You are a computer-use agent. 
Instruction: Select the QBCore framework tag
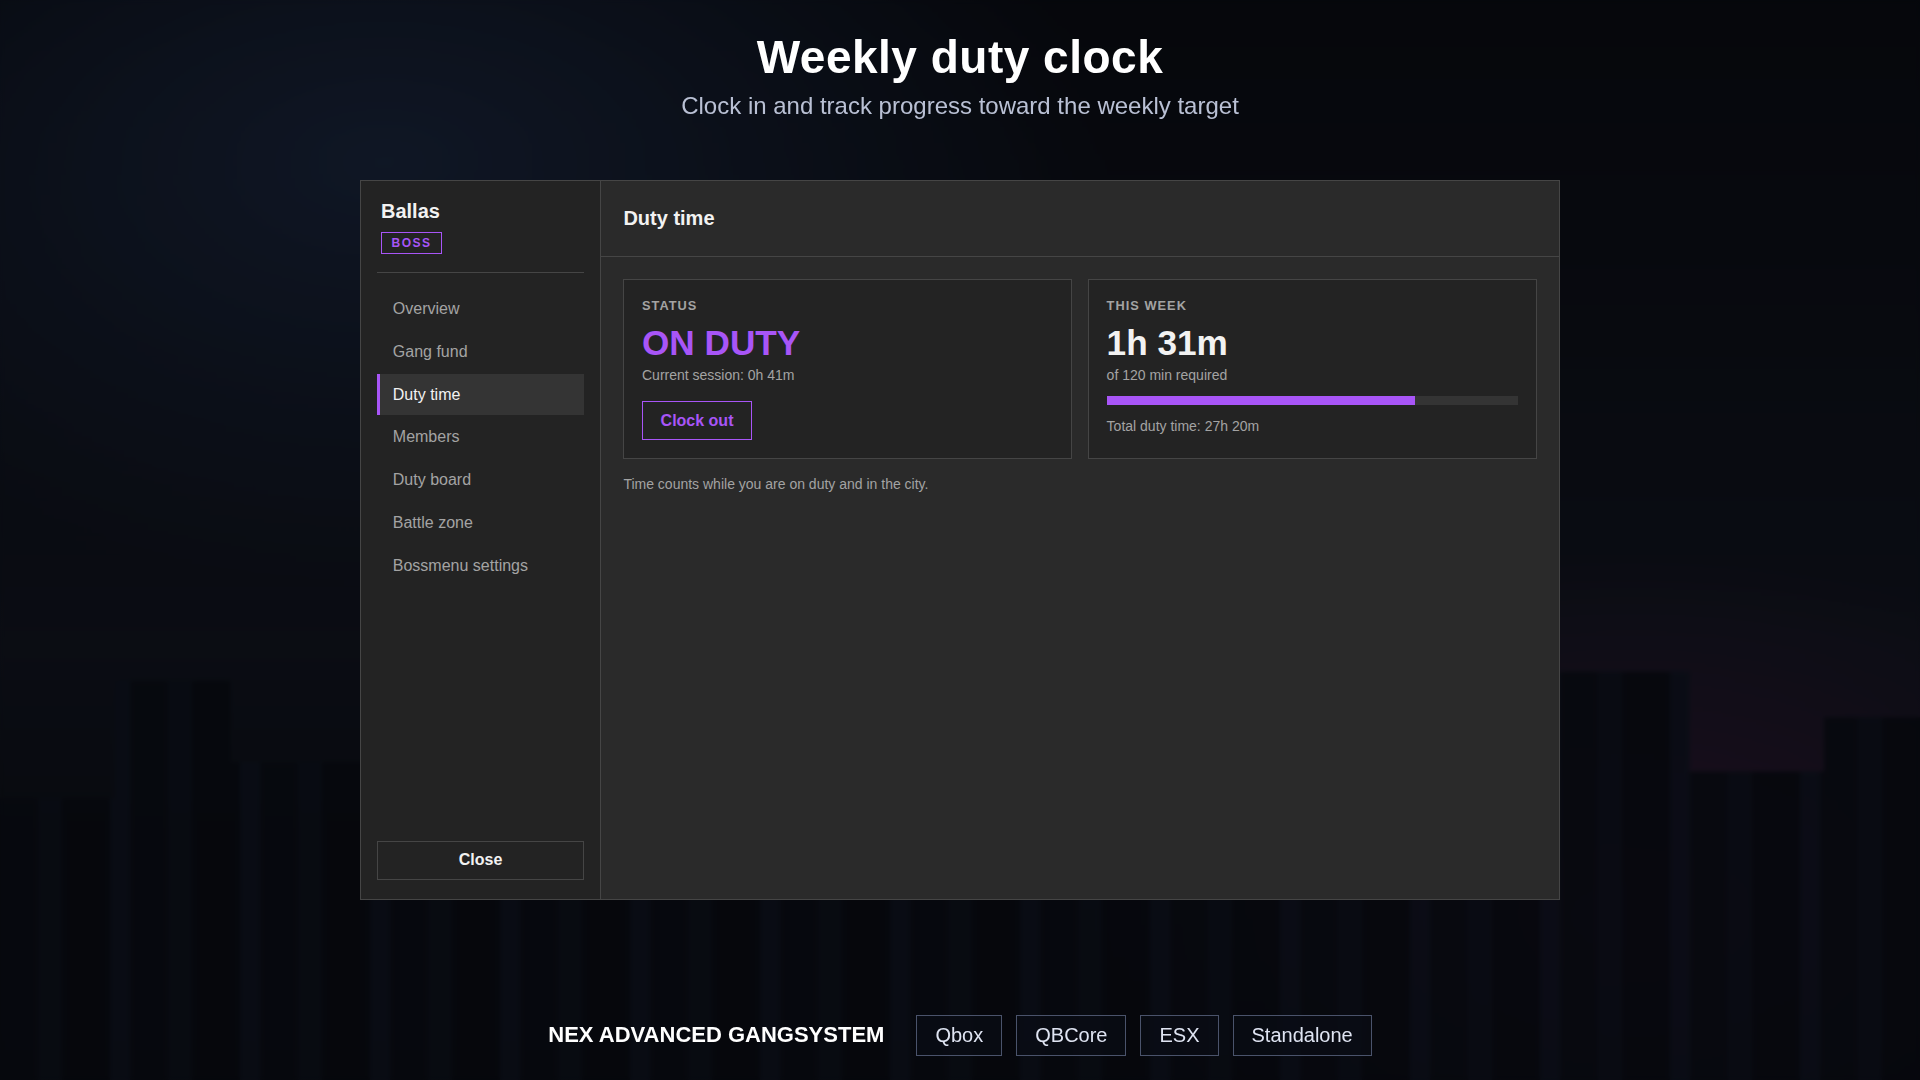1071,1036
